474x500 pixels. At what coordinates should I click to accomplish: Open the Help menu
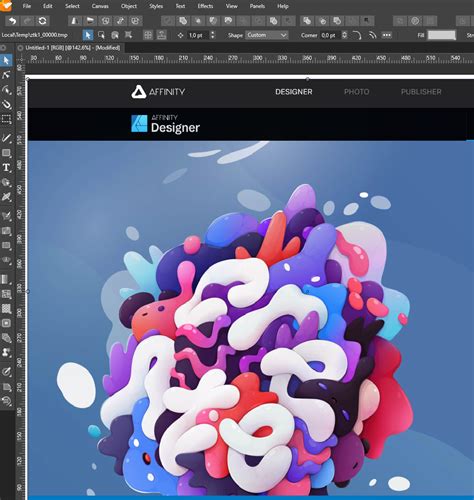click(283, 6)
